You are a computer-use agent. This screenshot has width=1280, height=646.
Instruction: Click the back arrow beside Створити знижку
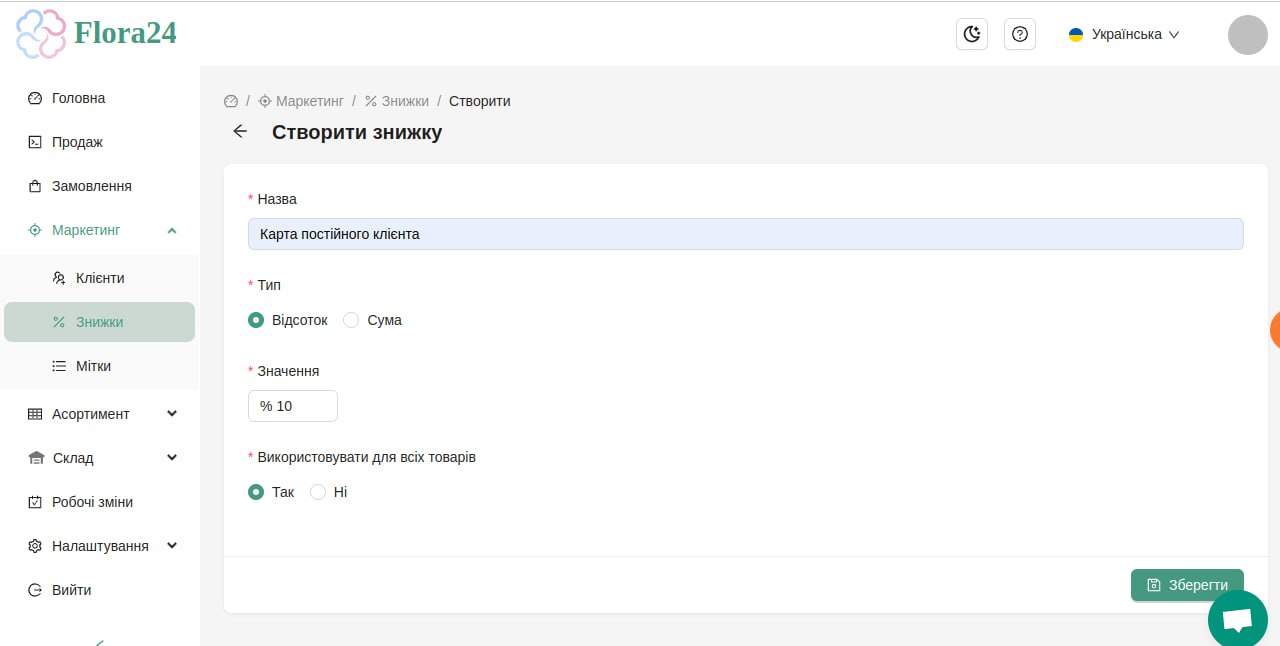240,131
